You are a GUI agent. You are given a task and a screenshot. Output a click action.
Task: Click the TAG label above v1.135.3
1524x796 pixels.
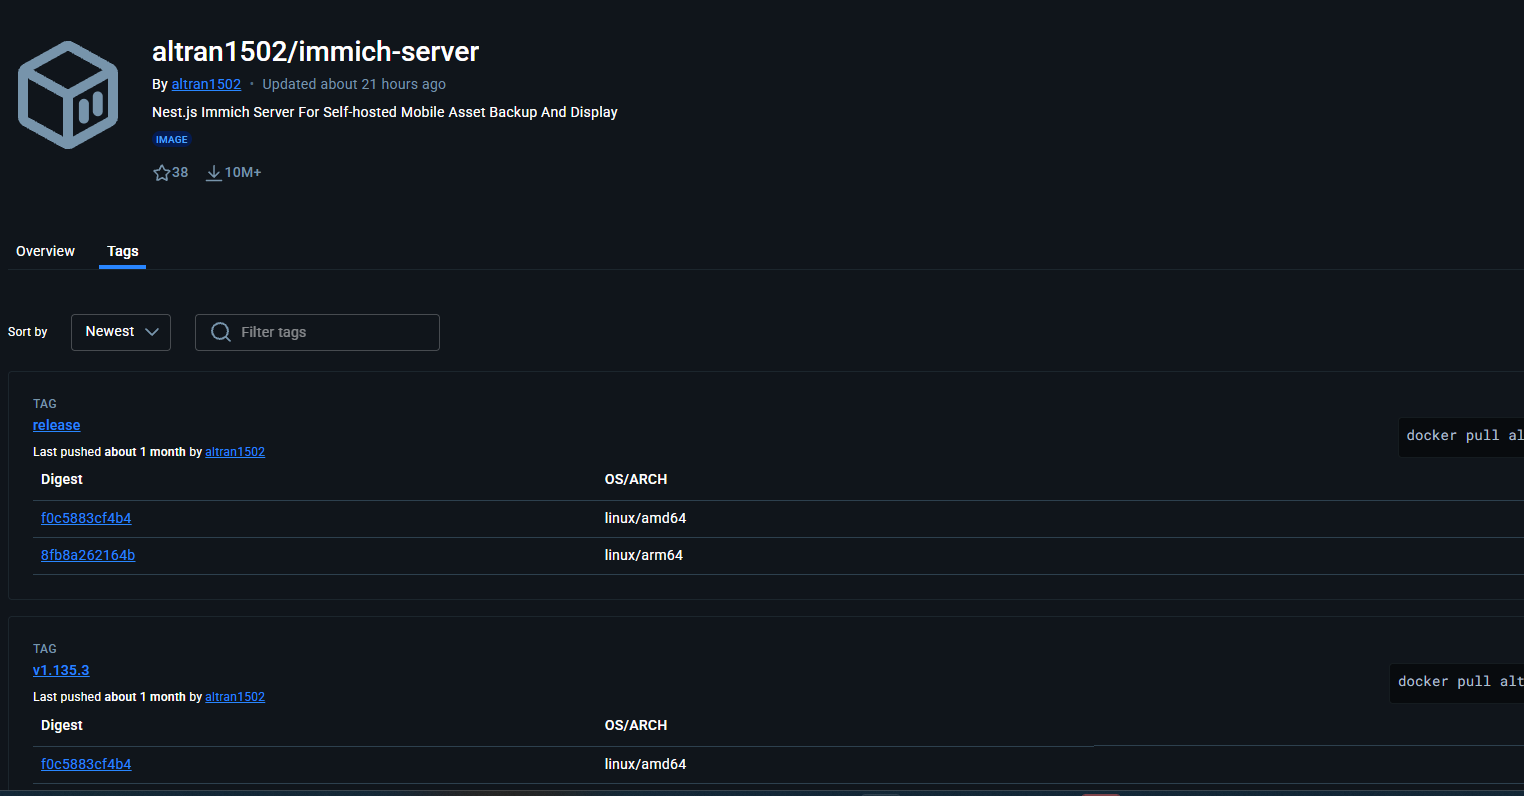click(45, 649)
